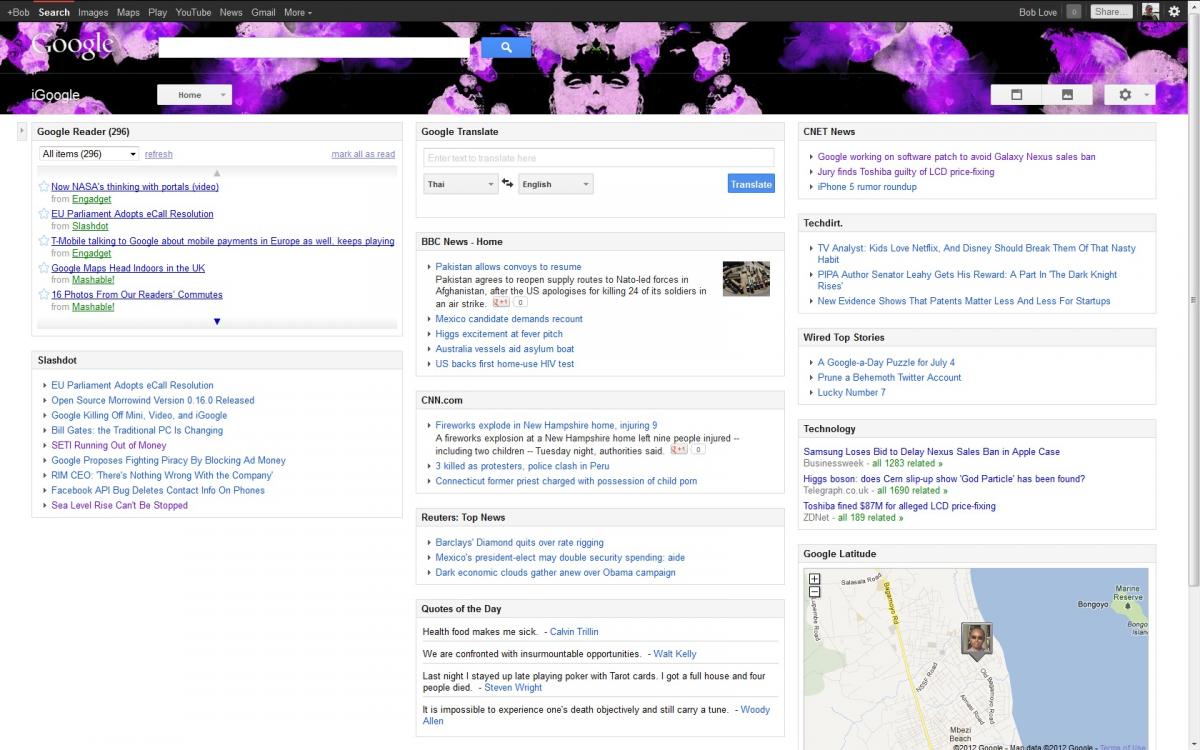Open 'Mexico candidate demands recount' link

(509, 319)
